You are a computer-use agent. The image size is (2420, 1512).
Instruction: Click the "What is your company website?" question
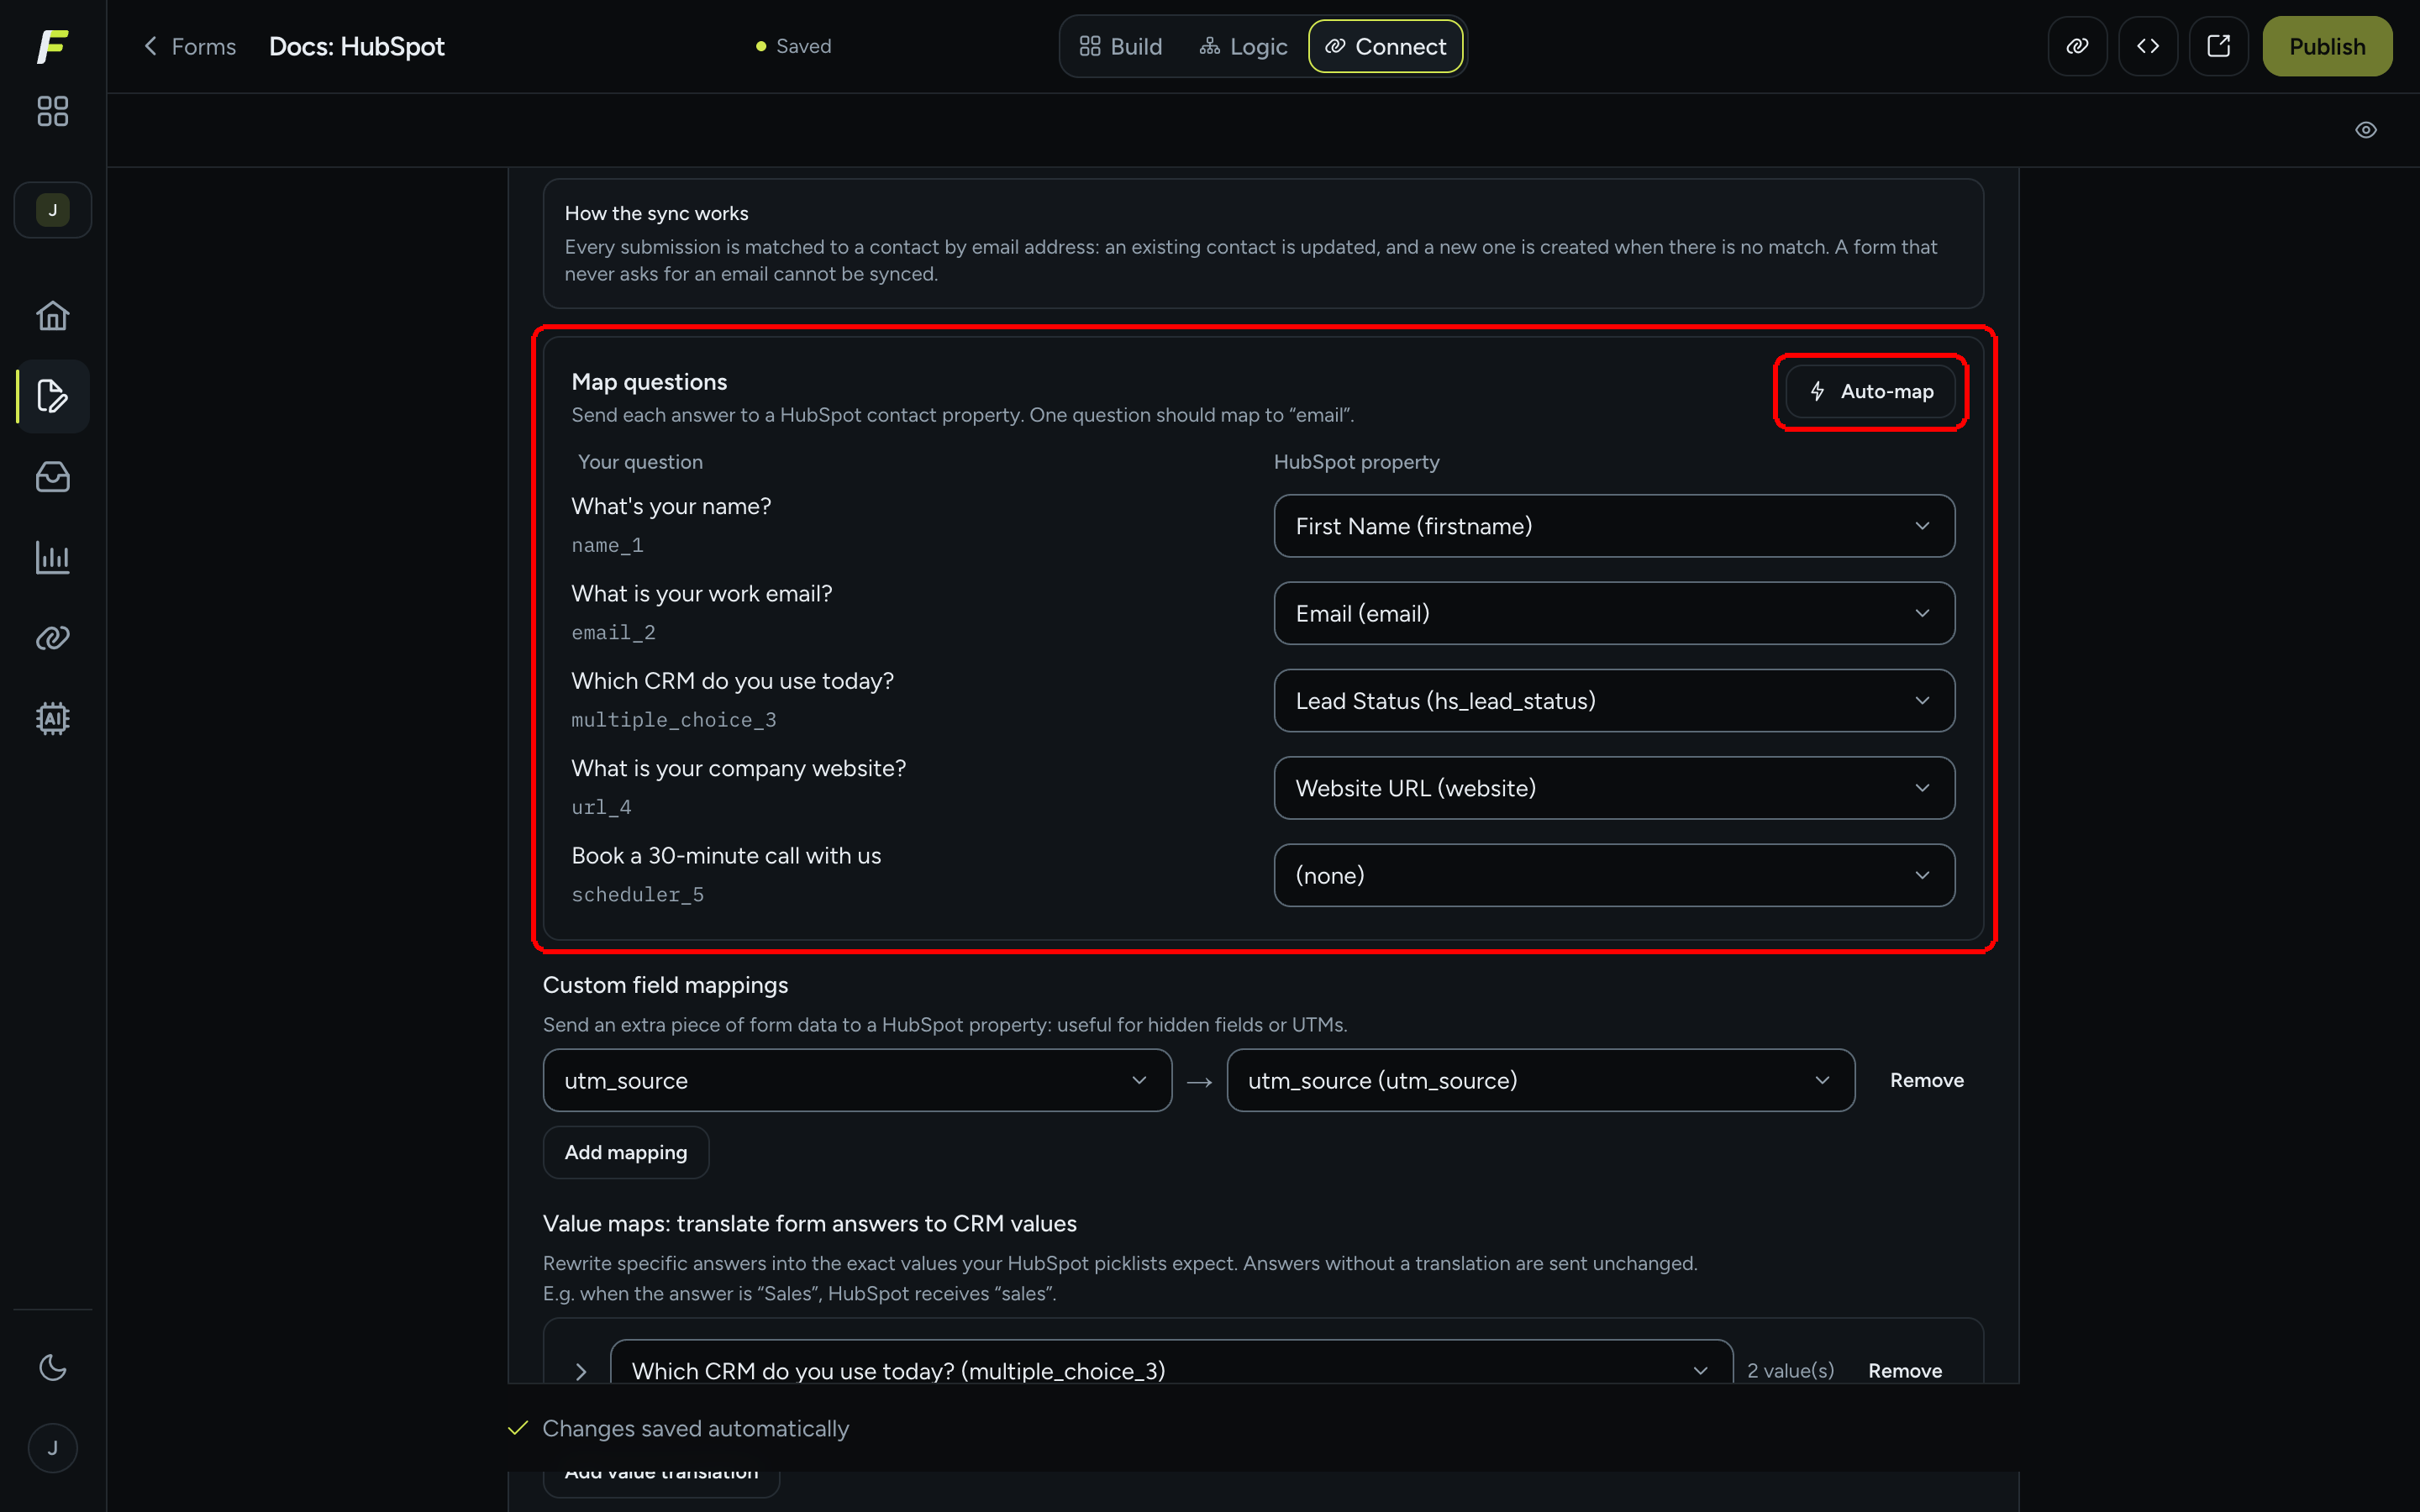pyautogui.click(x=738, y=768)
